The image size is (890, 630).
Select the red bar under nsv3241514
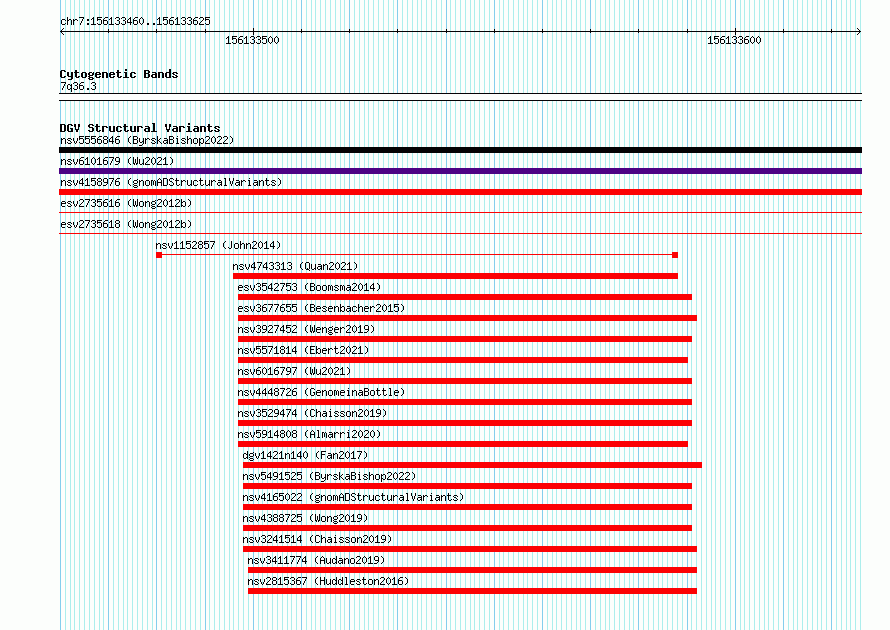coord(470,549)
